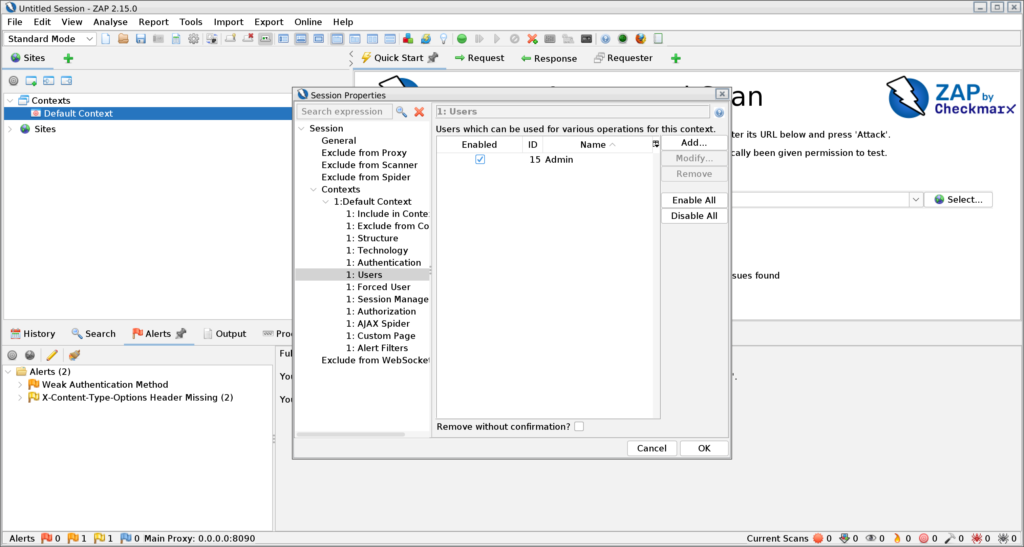
Task: Click the hammer status icon in footer
Action: (x=950, y=539)
